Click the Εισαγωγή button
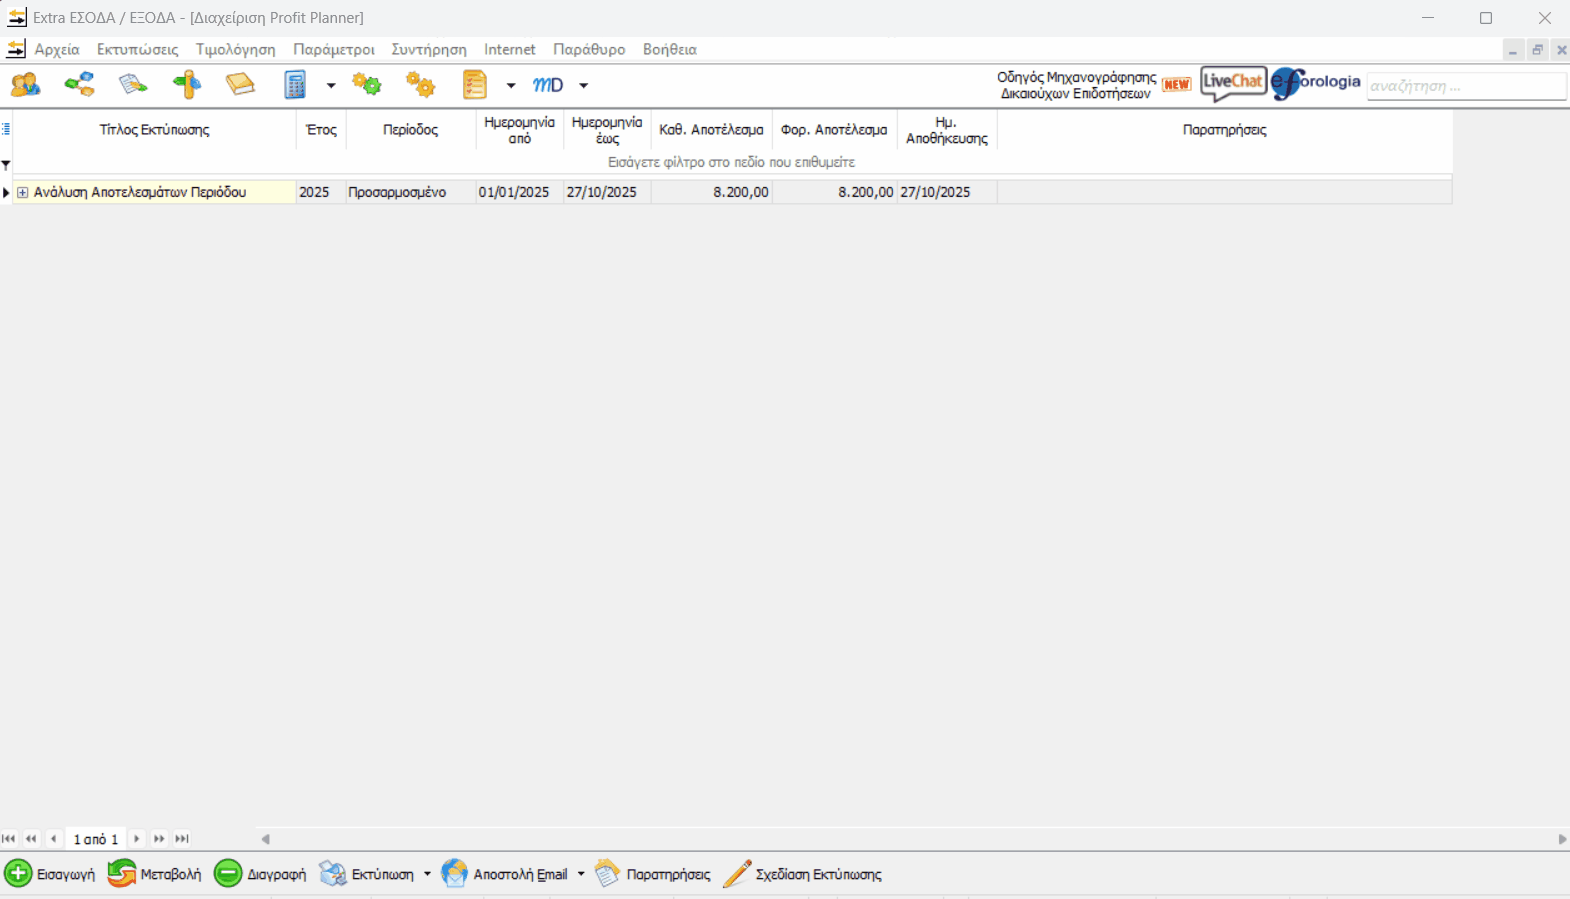The image size is (1570, 899). [50, 874]
